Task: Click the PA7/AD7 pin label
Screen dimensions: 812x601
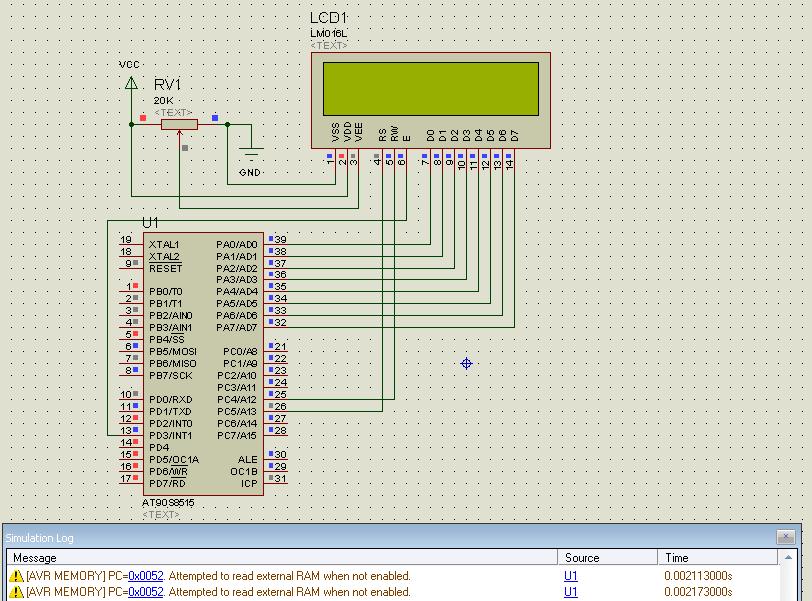Action: (237, 327)
